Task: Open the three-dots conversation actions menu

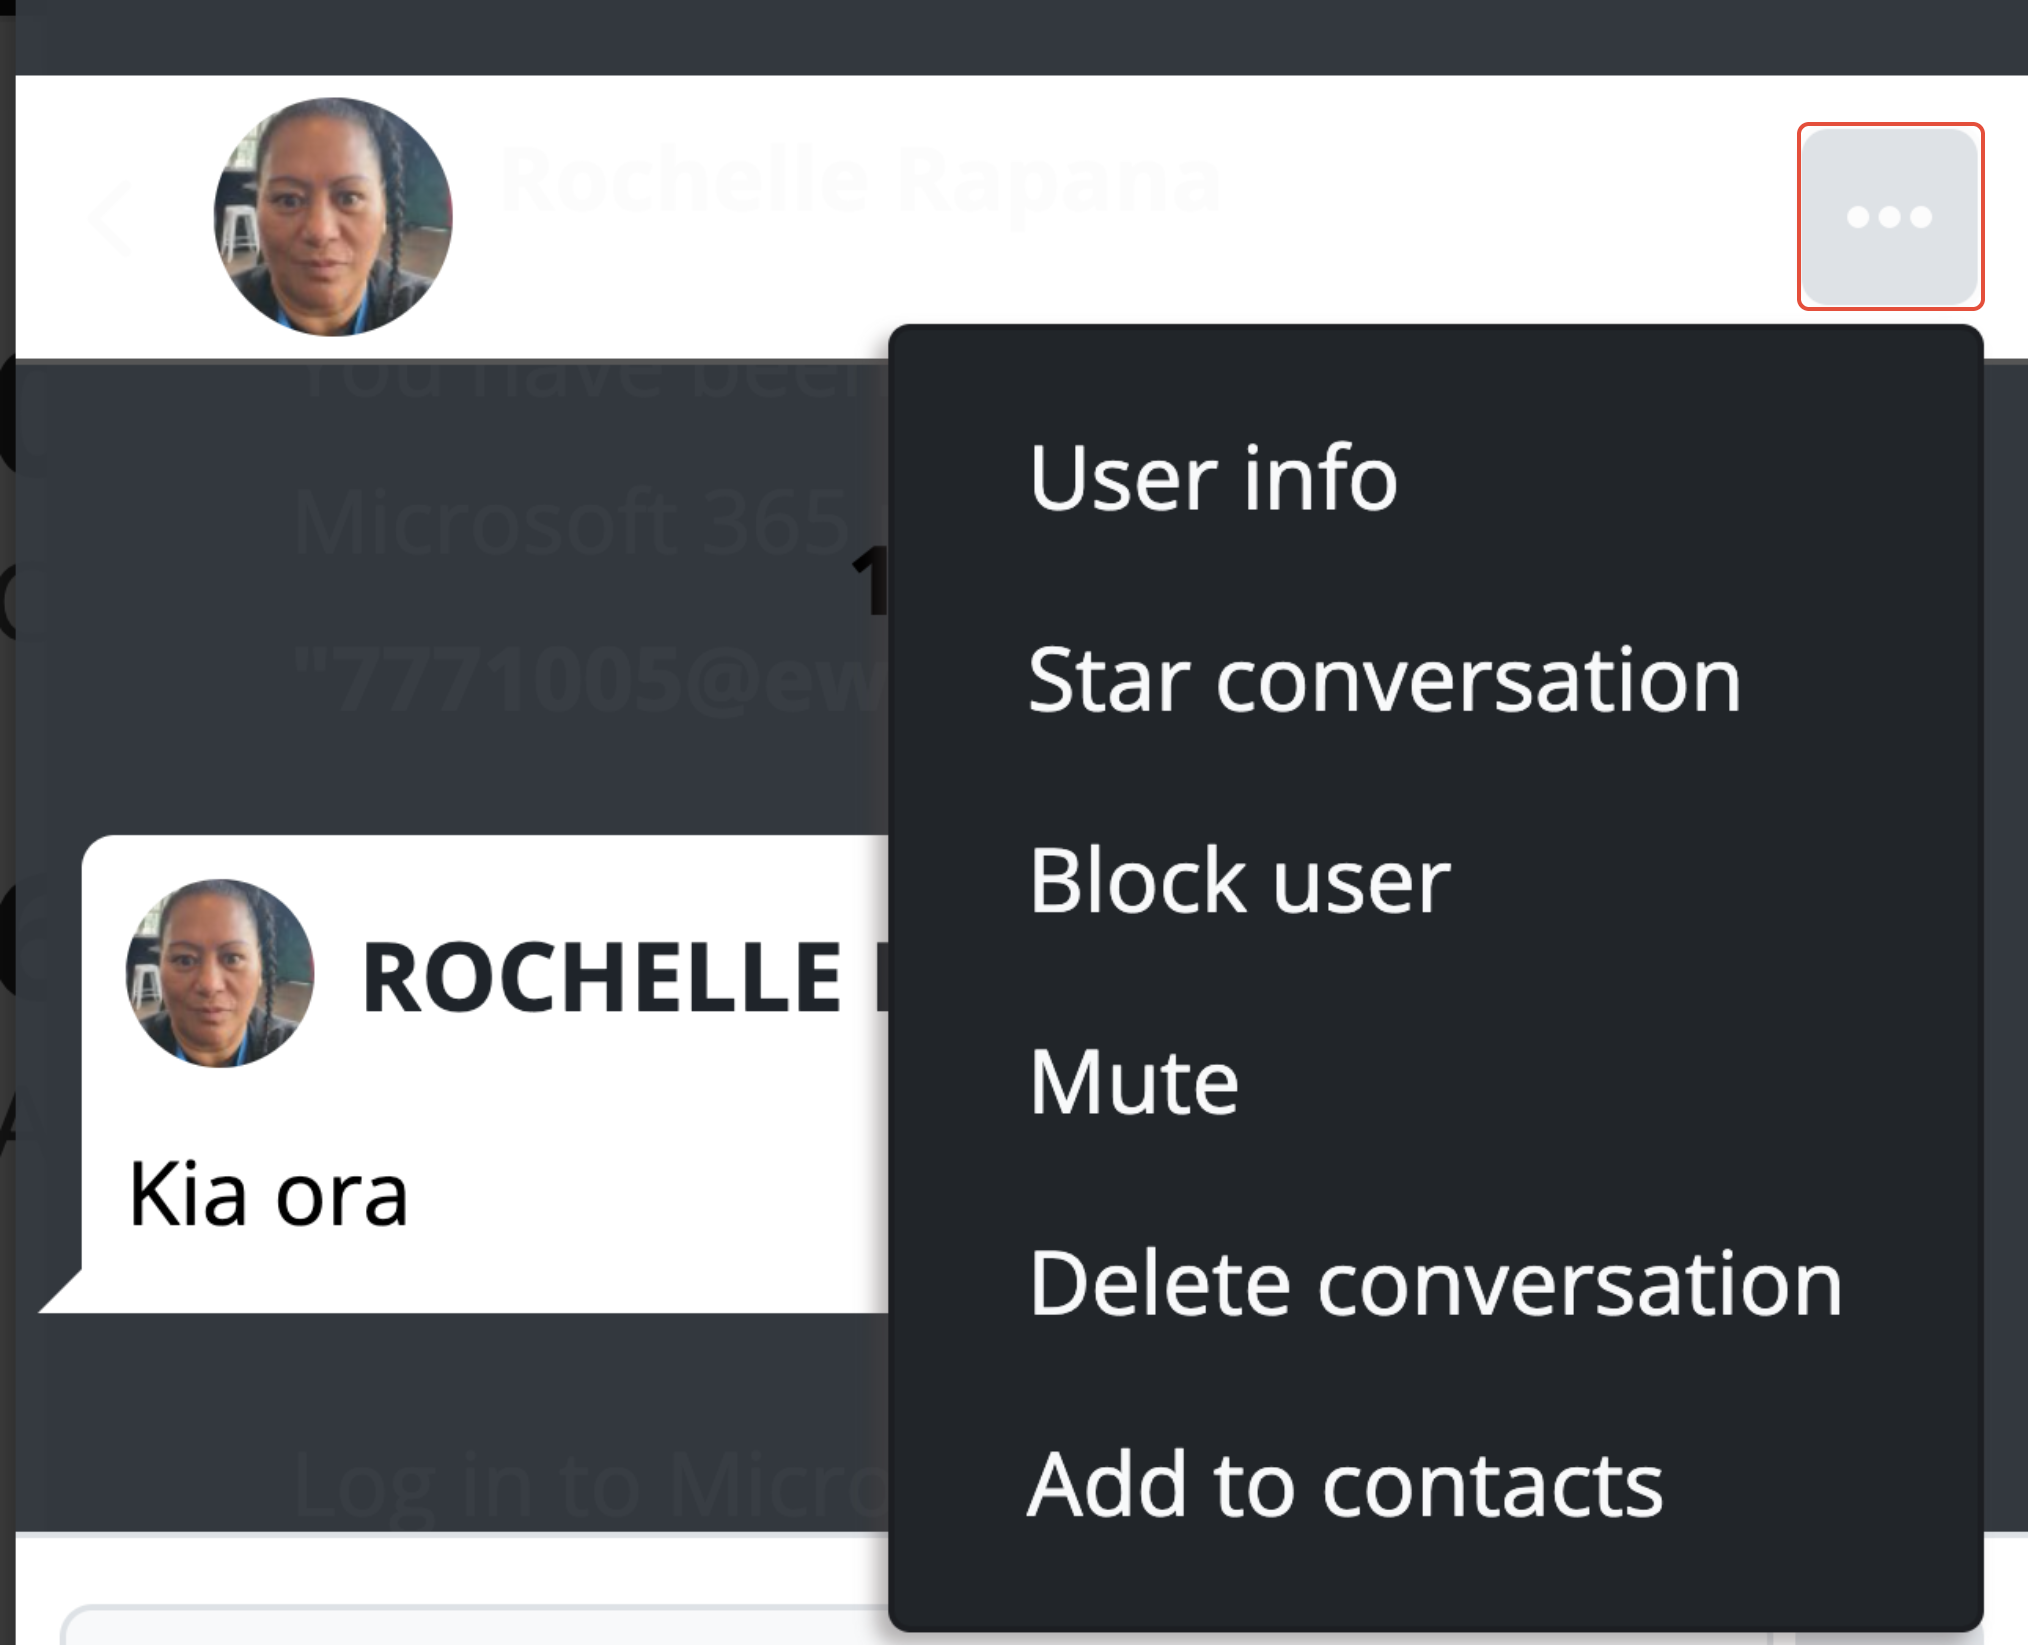Action: coord(1890,216)
